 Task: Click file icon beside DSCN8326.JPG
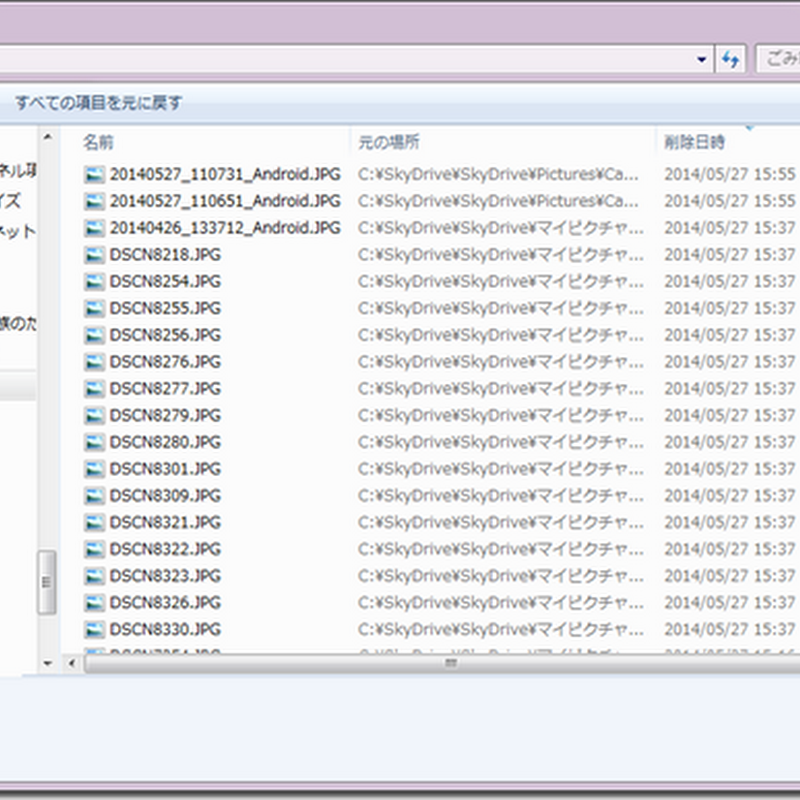(94, 603)
